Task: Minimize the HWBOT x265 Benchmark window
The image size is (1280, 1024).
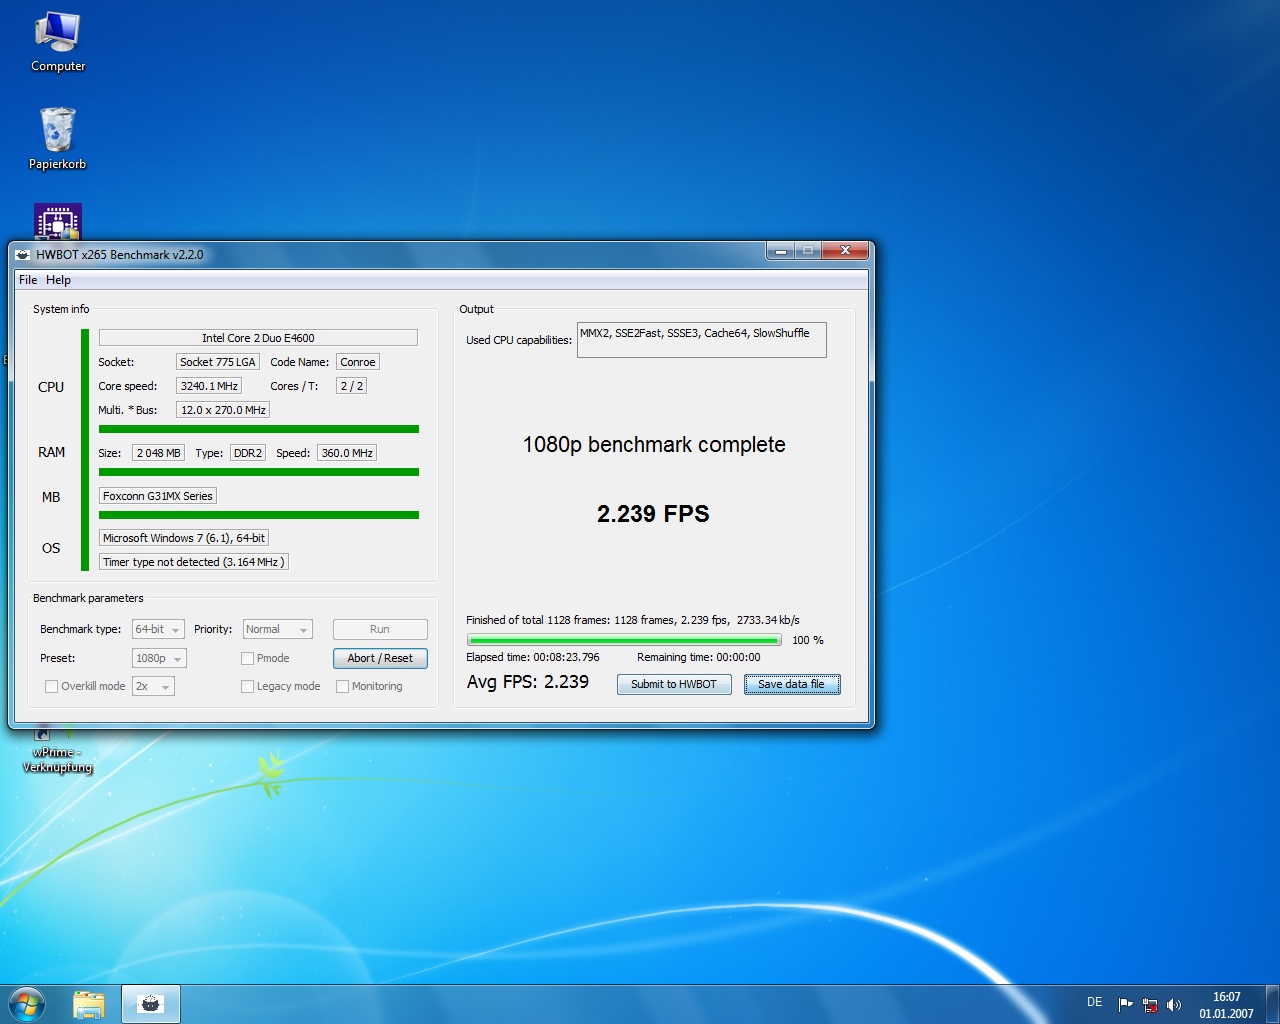Action: (781, 251)
